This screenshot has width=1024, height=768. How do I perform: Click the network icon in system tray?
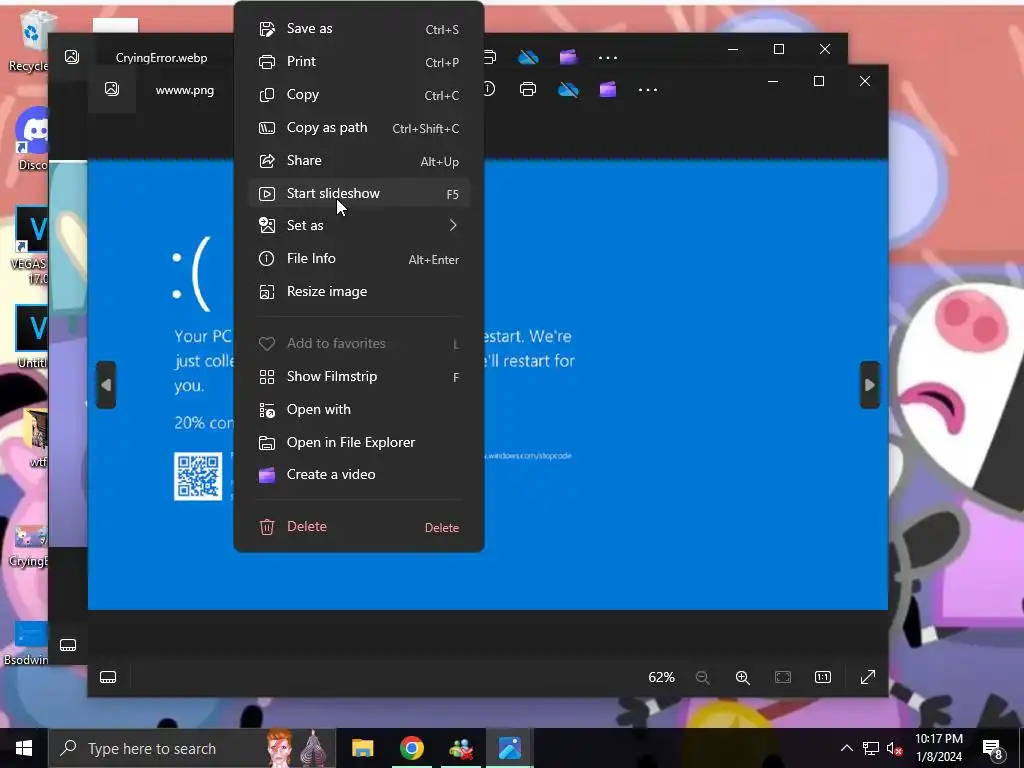pyautogui.click(x=871, y=748)
